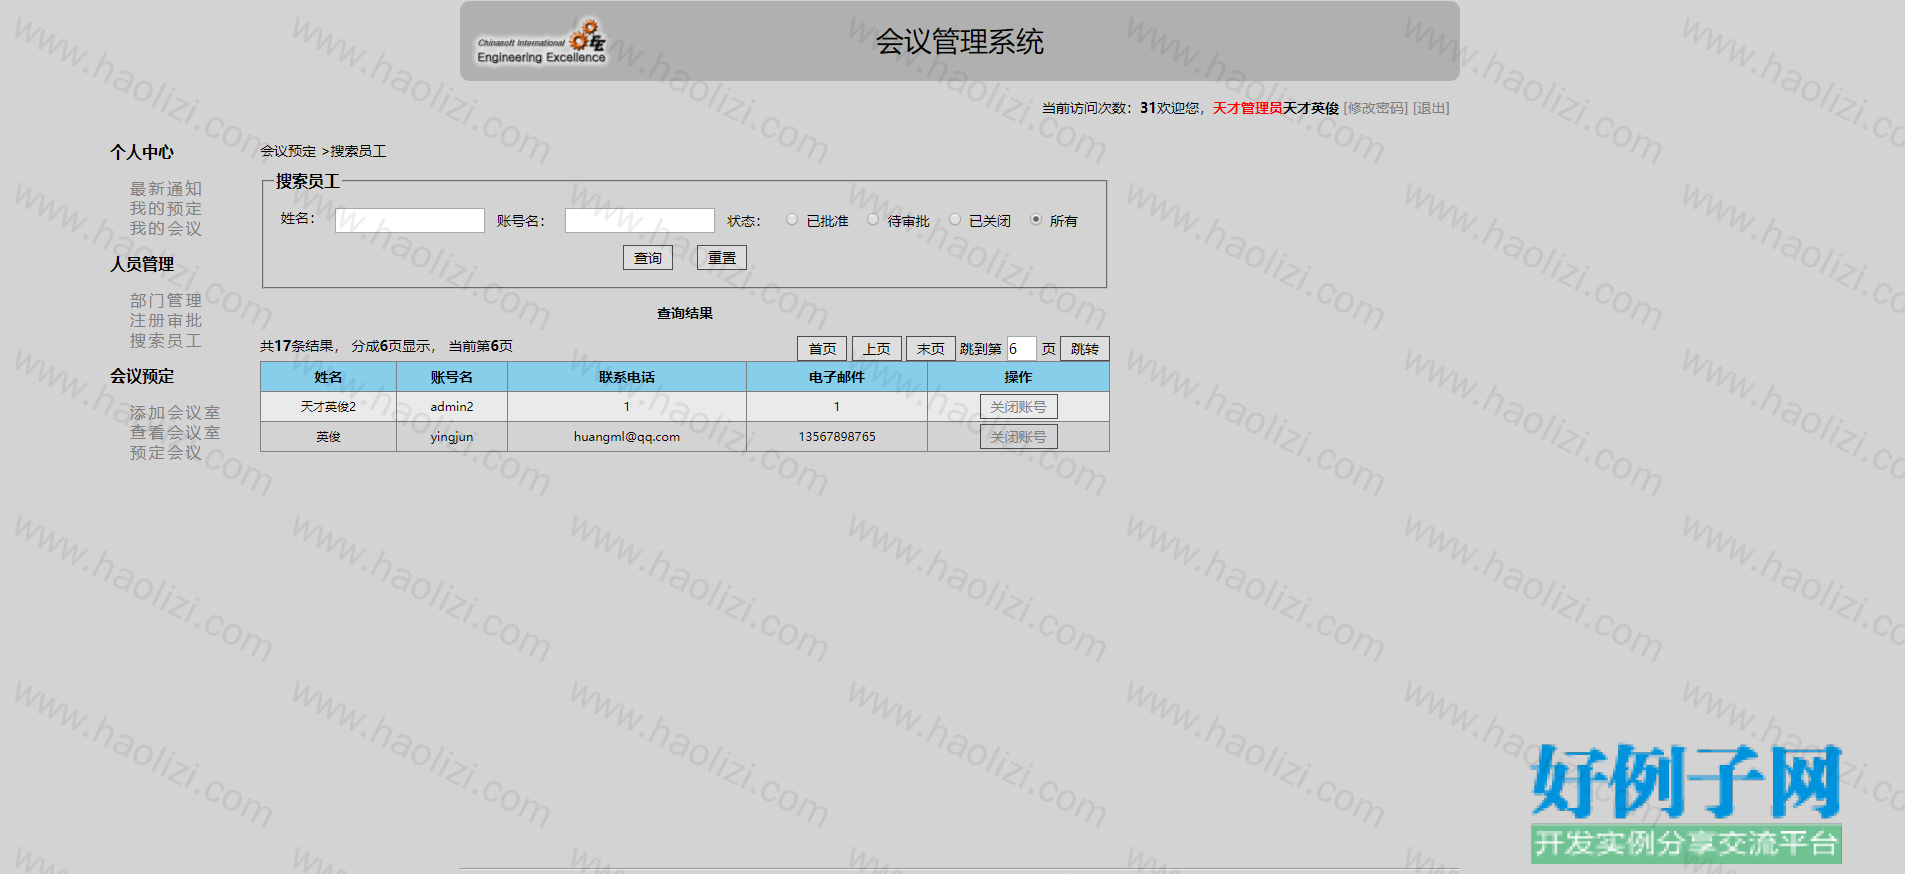Viewport: 1905px width, 874px height.
Task: Click the 退出 logout link
Action: coord(1431,108)
